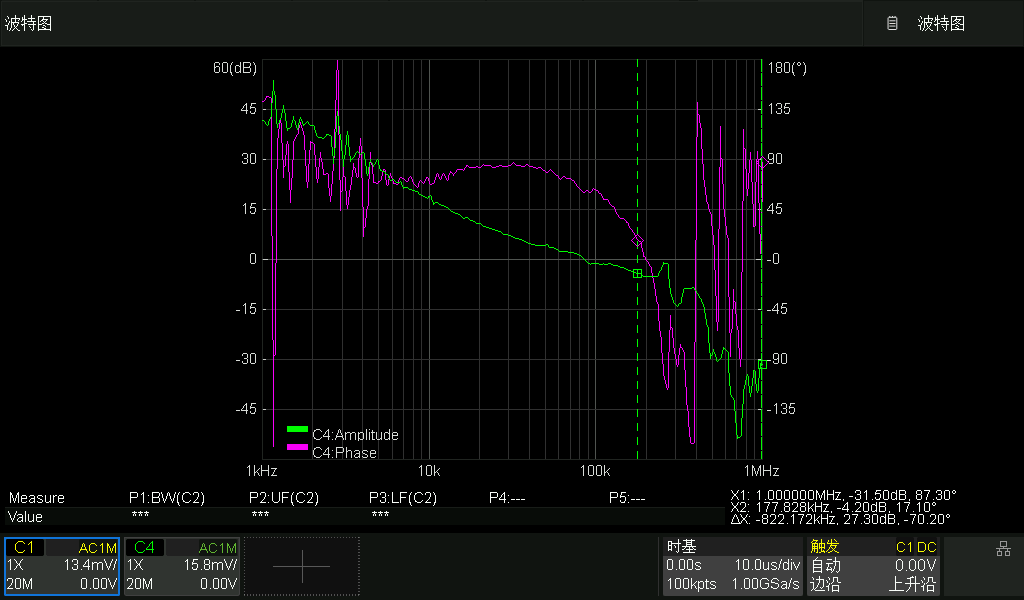Select the C4 channel box

click(182, 566)
